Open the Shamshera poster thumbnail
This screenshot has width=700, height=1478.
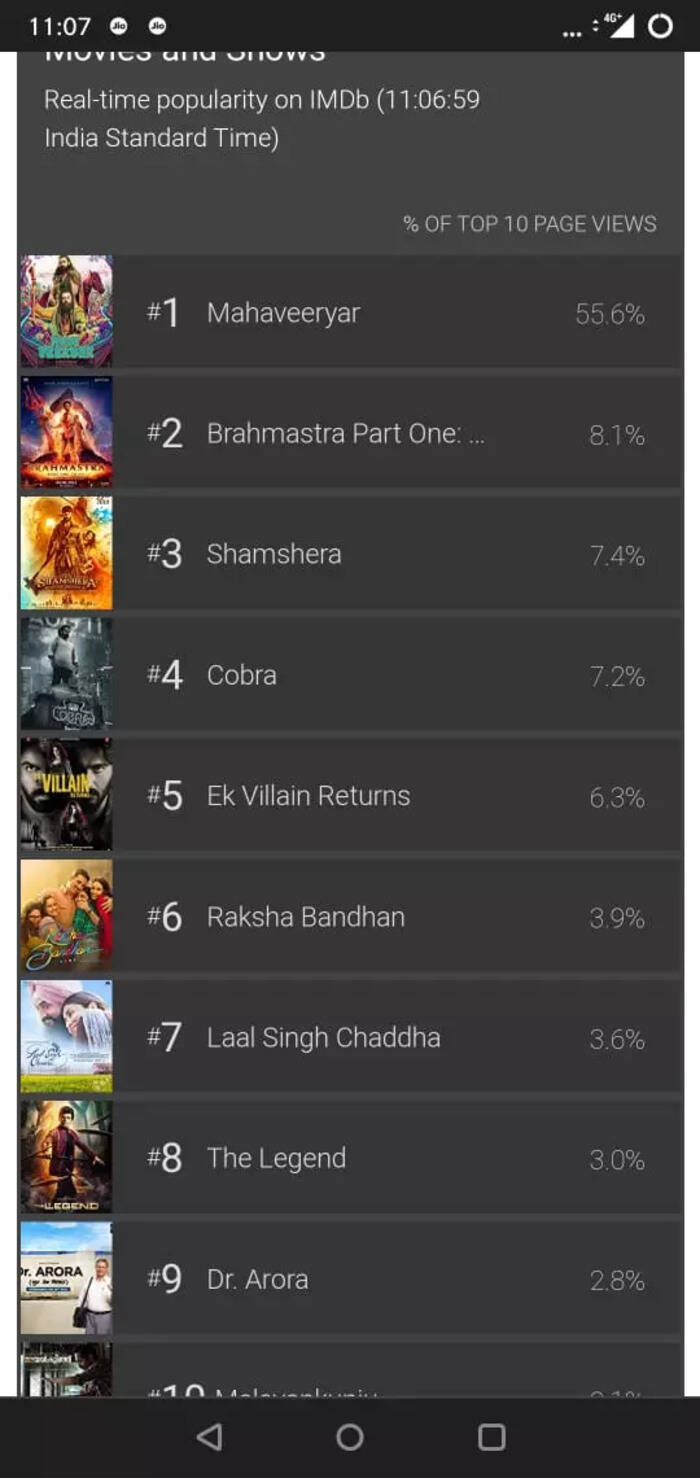[67, 553]
